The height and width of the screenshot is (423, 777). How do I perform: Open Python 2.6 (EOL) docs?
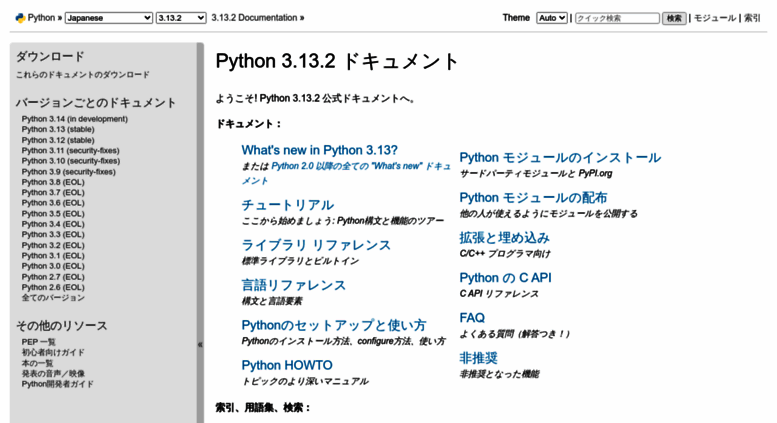[53, 288]
